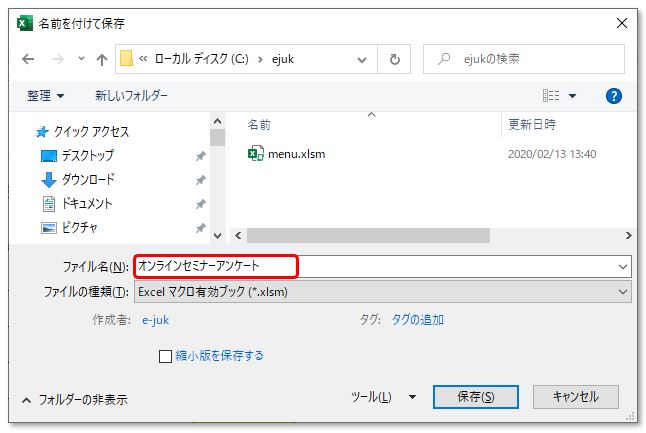Open the ピクチャ folder
Image resolution: width=646 pixels, height=433 pixels.
coord(80,227)
